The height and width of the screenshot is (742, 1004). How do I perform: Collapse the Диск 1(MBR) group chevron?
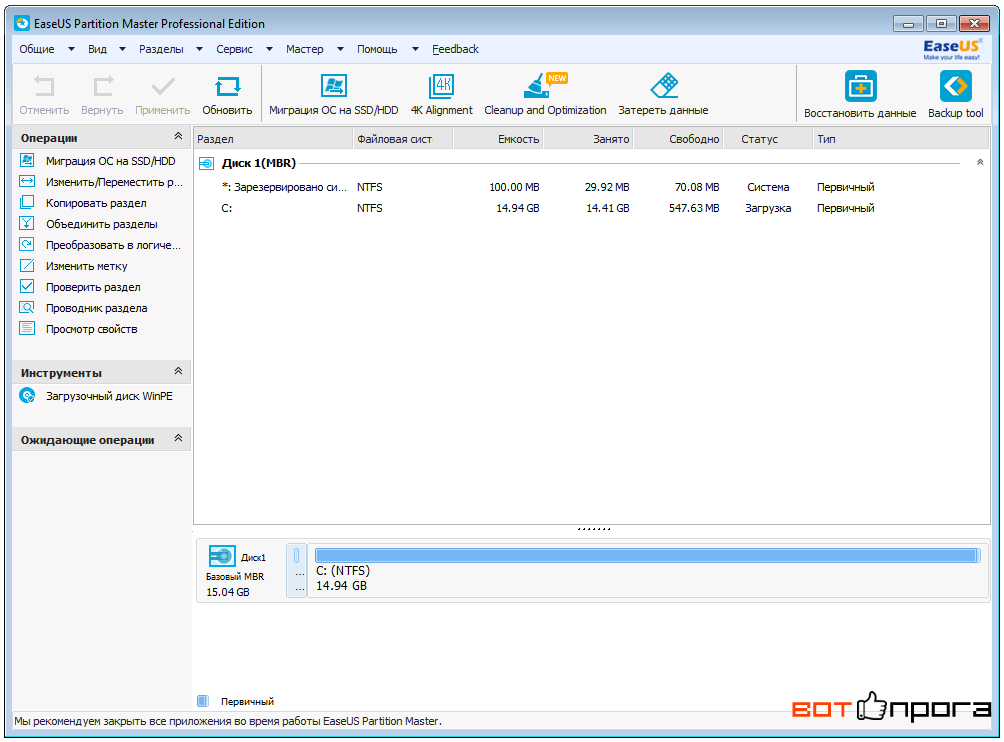click(980, 163)
